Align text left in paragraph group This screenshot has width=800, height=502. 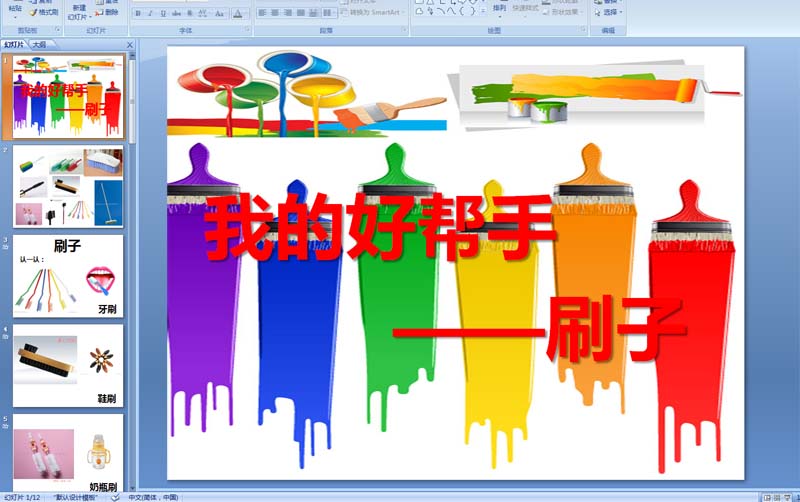[263, 13]
